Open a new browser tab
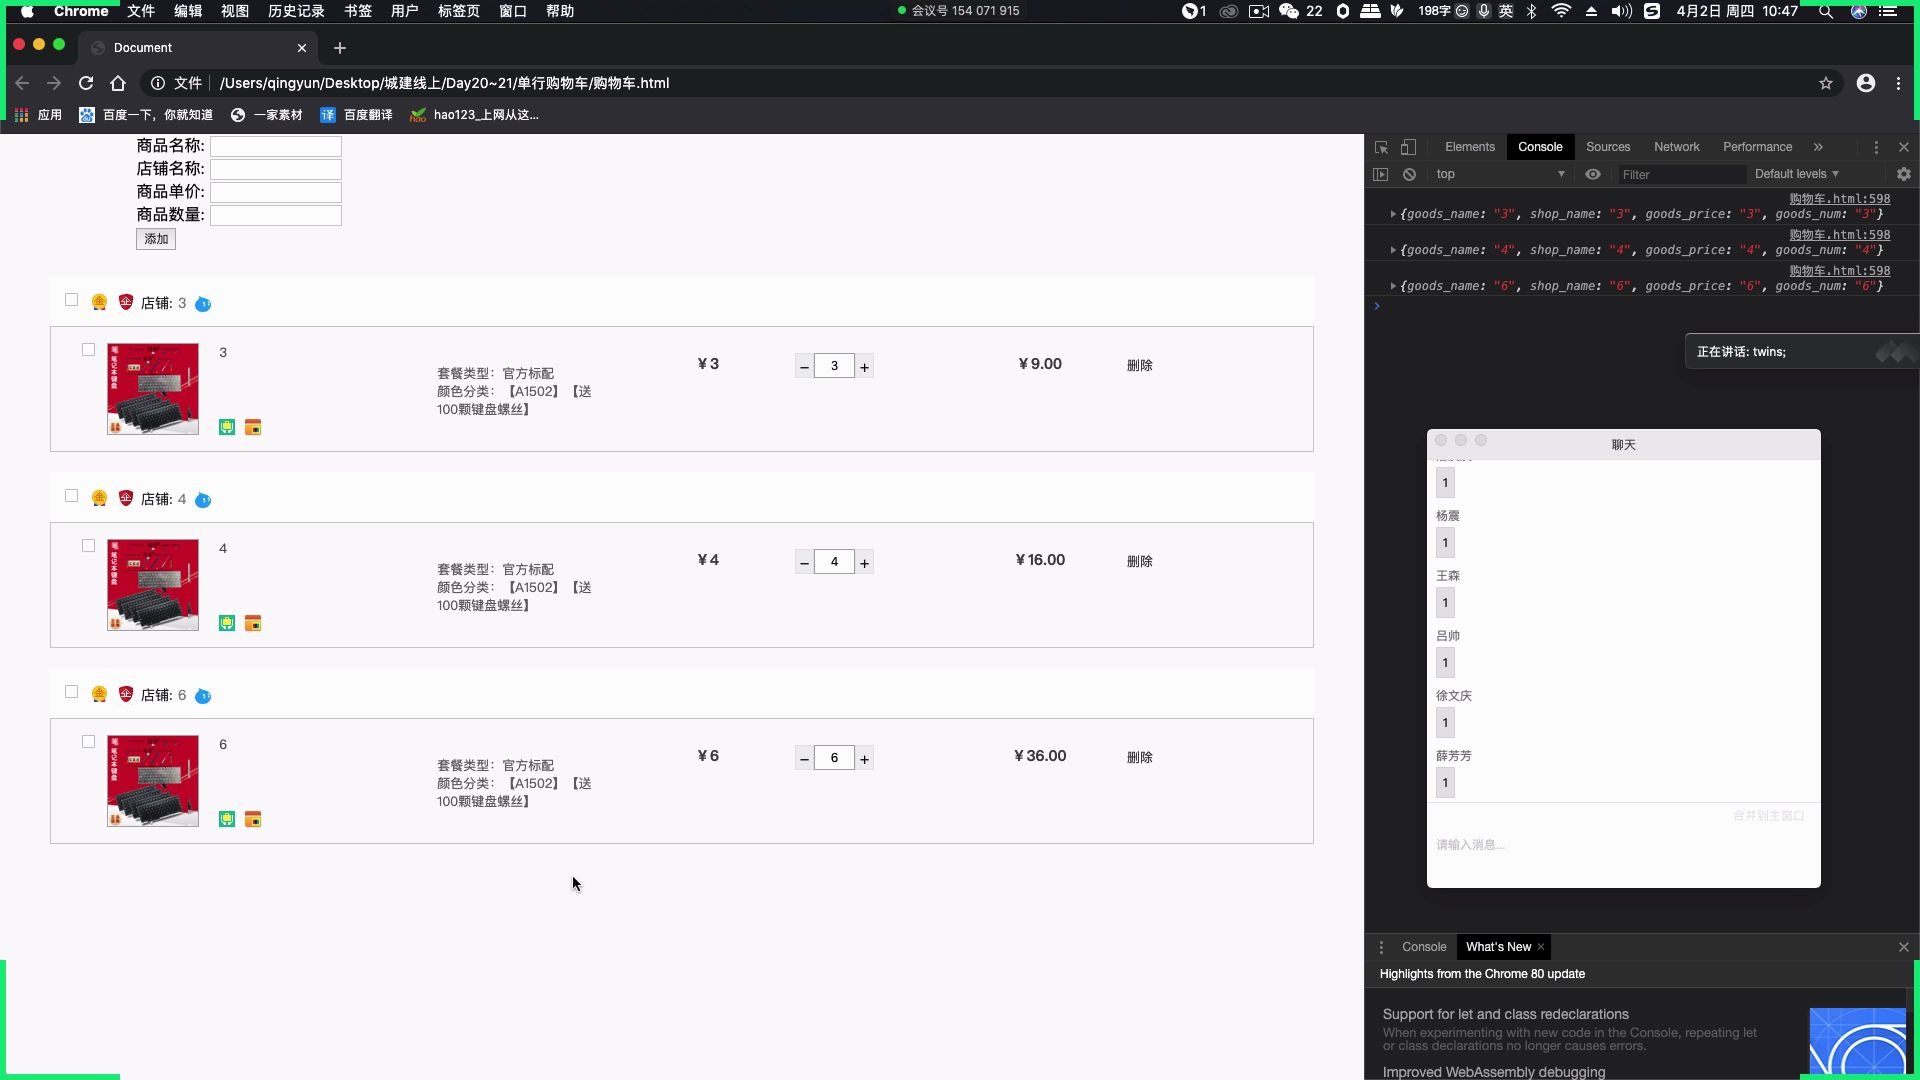The width and height of the screenshot is (1920, 1080). coord(340,48)
